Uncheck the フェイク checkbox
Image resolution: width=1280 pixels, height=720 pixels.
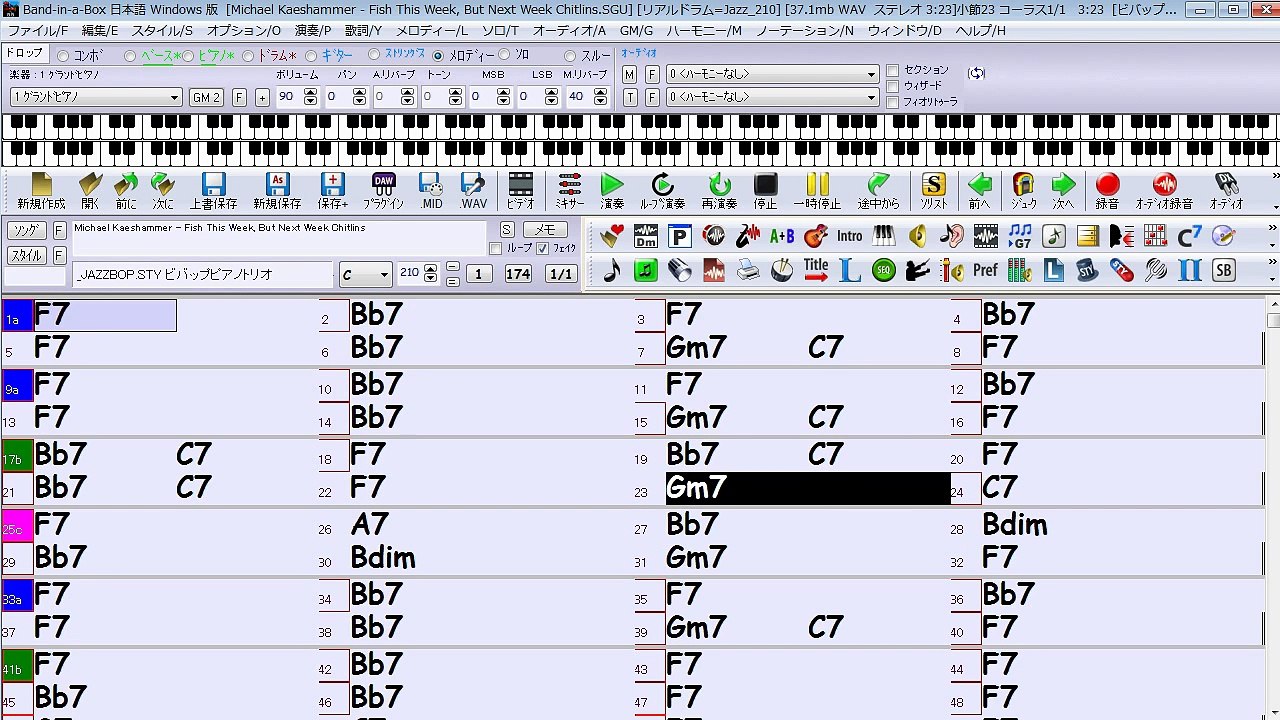(543, 248)
